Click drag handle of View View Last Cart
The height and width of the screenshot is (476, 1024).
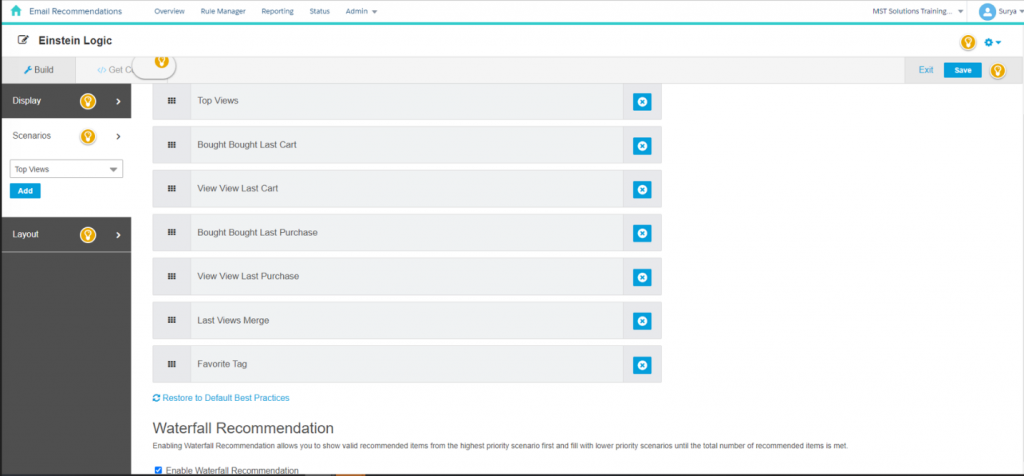172,189
